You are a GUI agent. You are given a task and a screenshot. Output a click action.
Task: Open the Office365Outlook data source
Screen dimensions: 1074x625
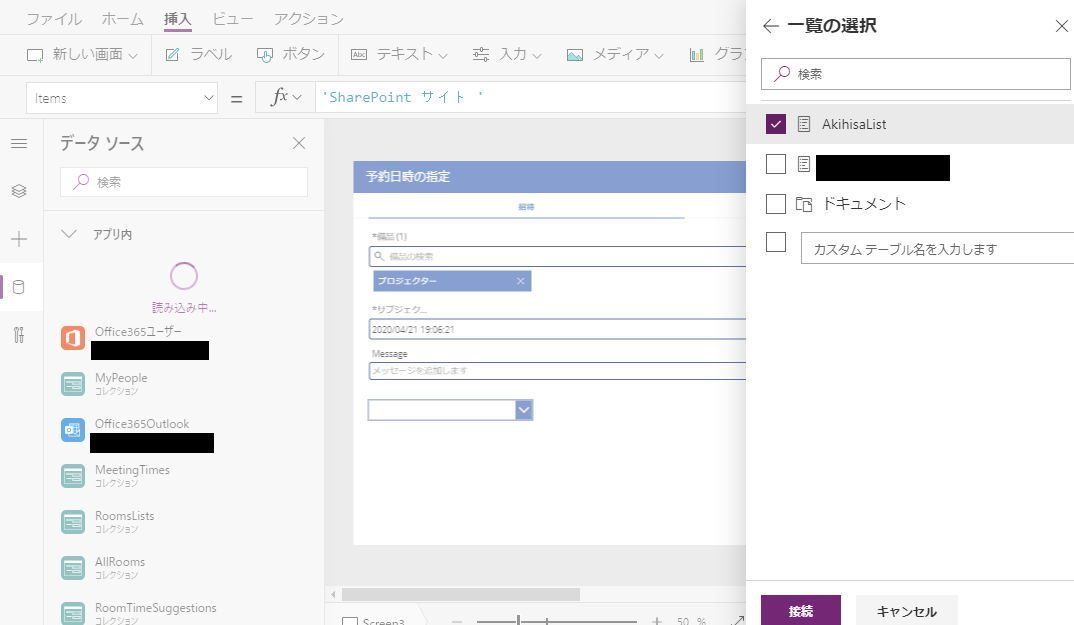(x=143, y=423)
